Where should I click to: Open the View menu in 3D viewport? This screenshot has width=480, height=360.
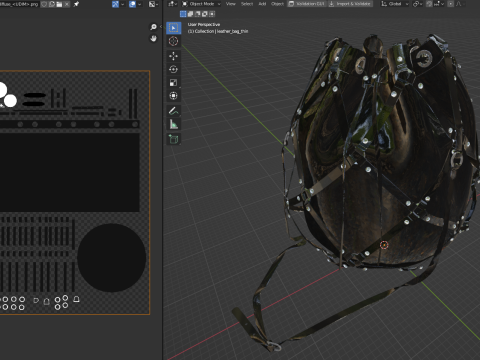(x=231, y=4)
